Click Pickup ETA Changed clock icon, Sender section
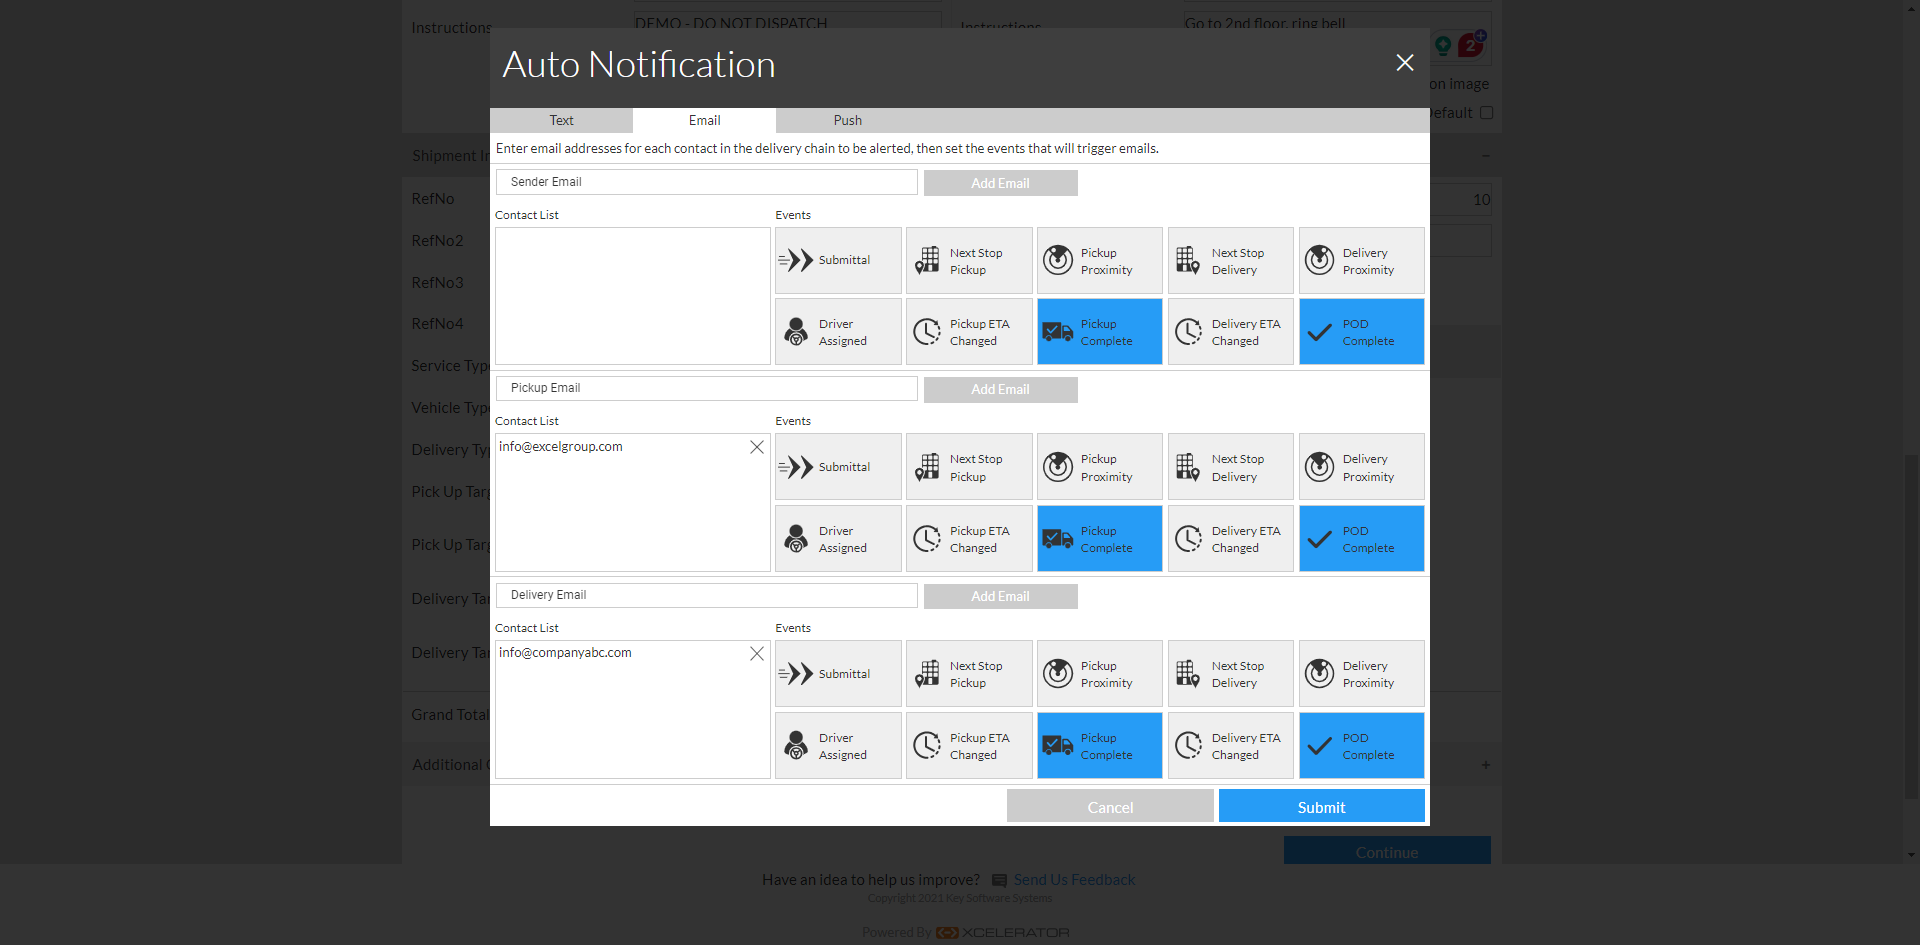The height and width of the screenshot is (945, 1920). click(927, 331)
